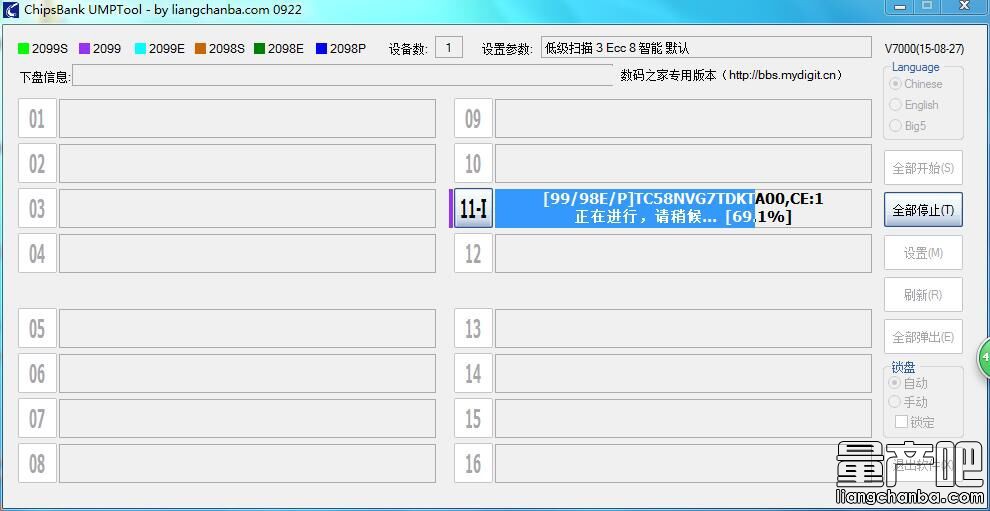Click the 设置参数 parameter field
990x511 pixels.
coord(706,48)
